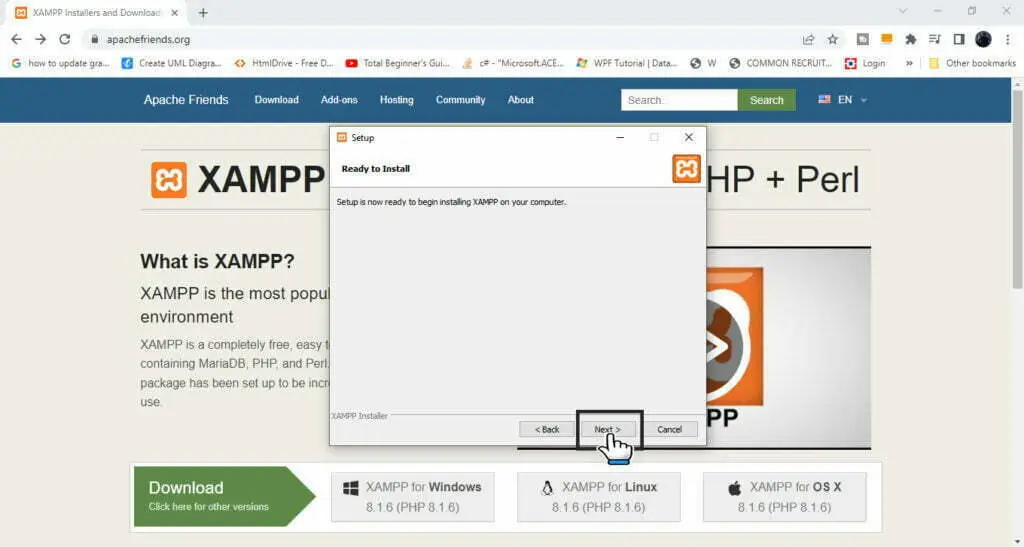Screen dimensions: 1024x547
Task: Close the XAMPP Installers tab
Action: [x=174, y=12]
